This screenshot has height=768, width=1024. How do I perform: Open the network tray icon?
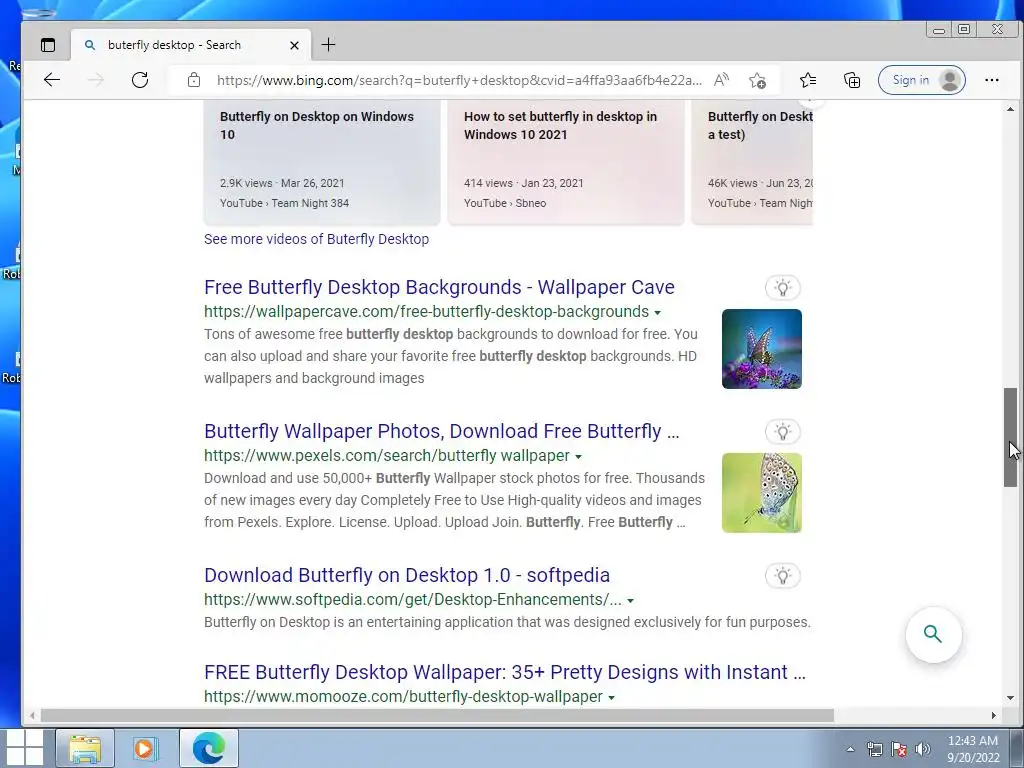(874, 749)
